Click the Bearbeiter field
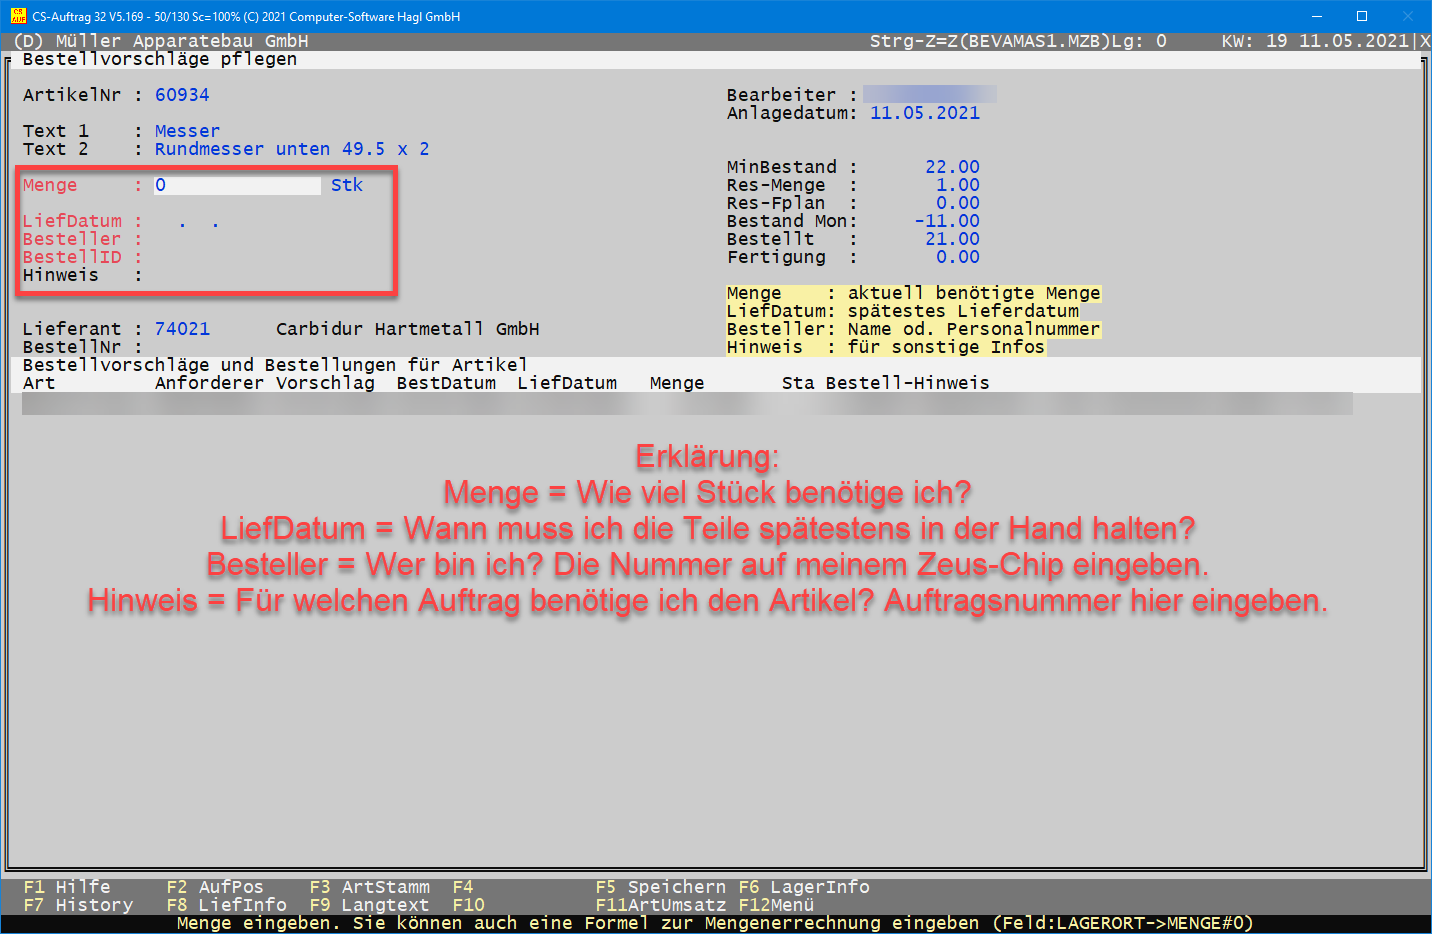The width and height of the screenshot is (1432, 934). (929, 95)
